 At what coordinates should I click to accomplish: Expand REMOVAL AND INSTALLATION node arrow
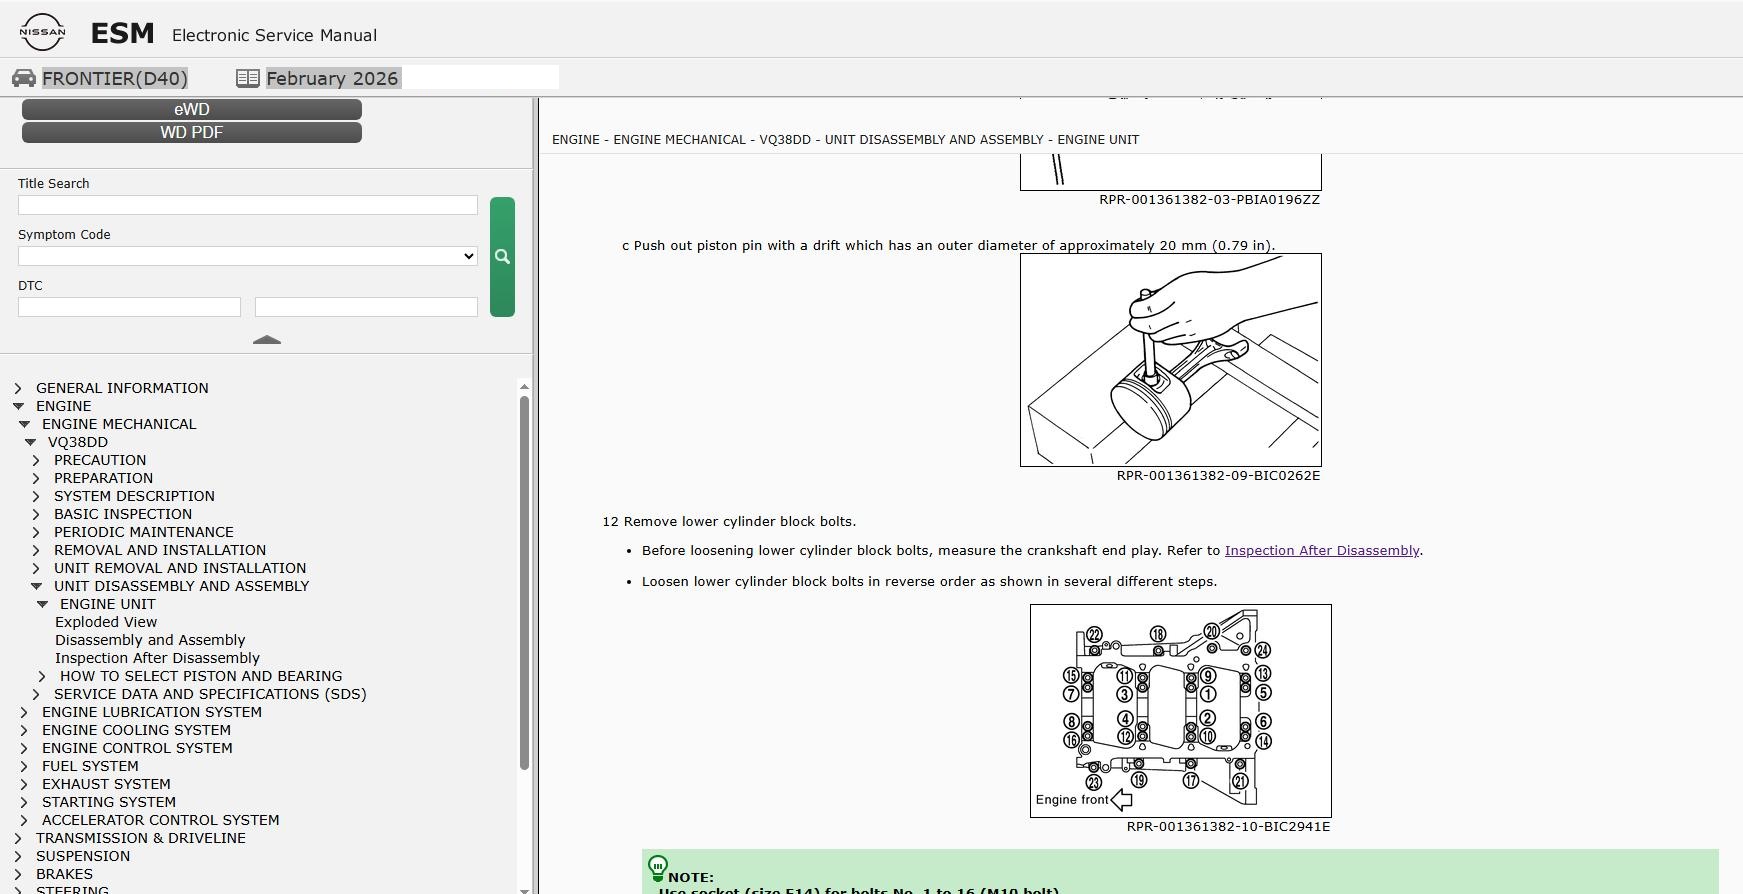[36, 550]
